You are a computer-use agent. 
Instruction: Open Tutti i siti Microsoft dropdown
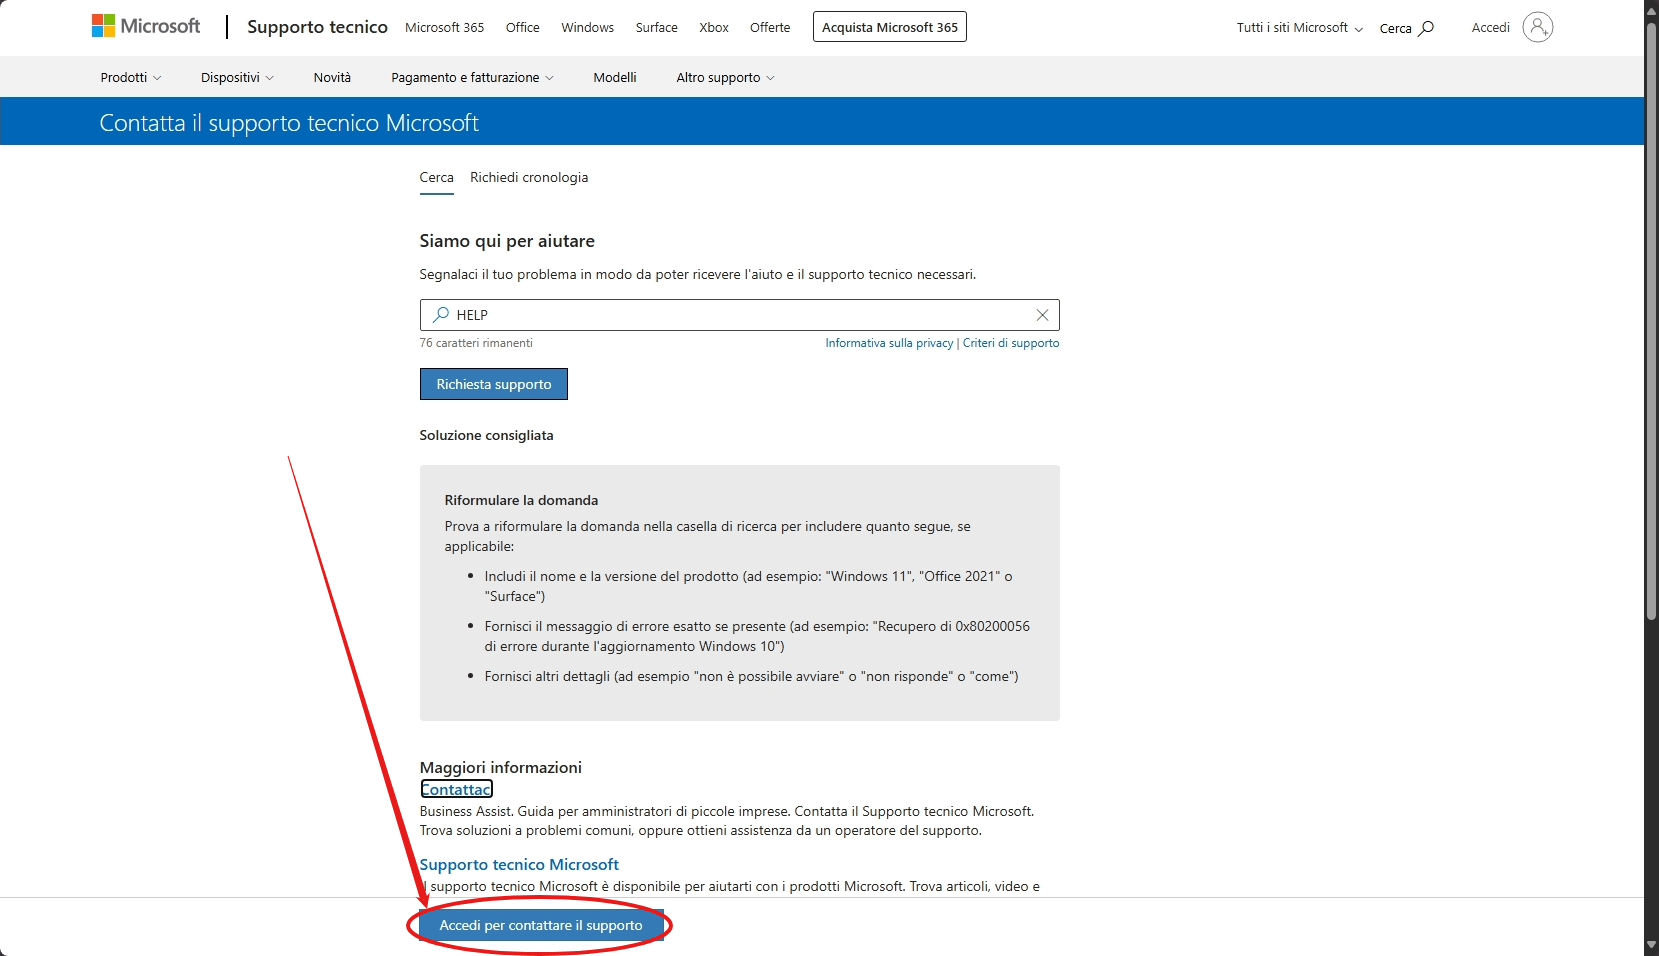1300,27
